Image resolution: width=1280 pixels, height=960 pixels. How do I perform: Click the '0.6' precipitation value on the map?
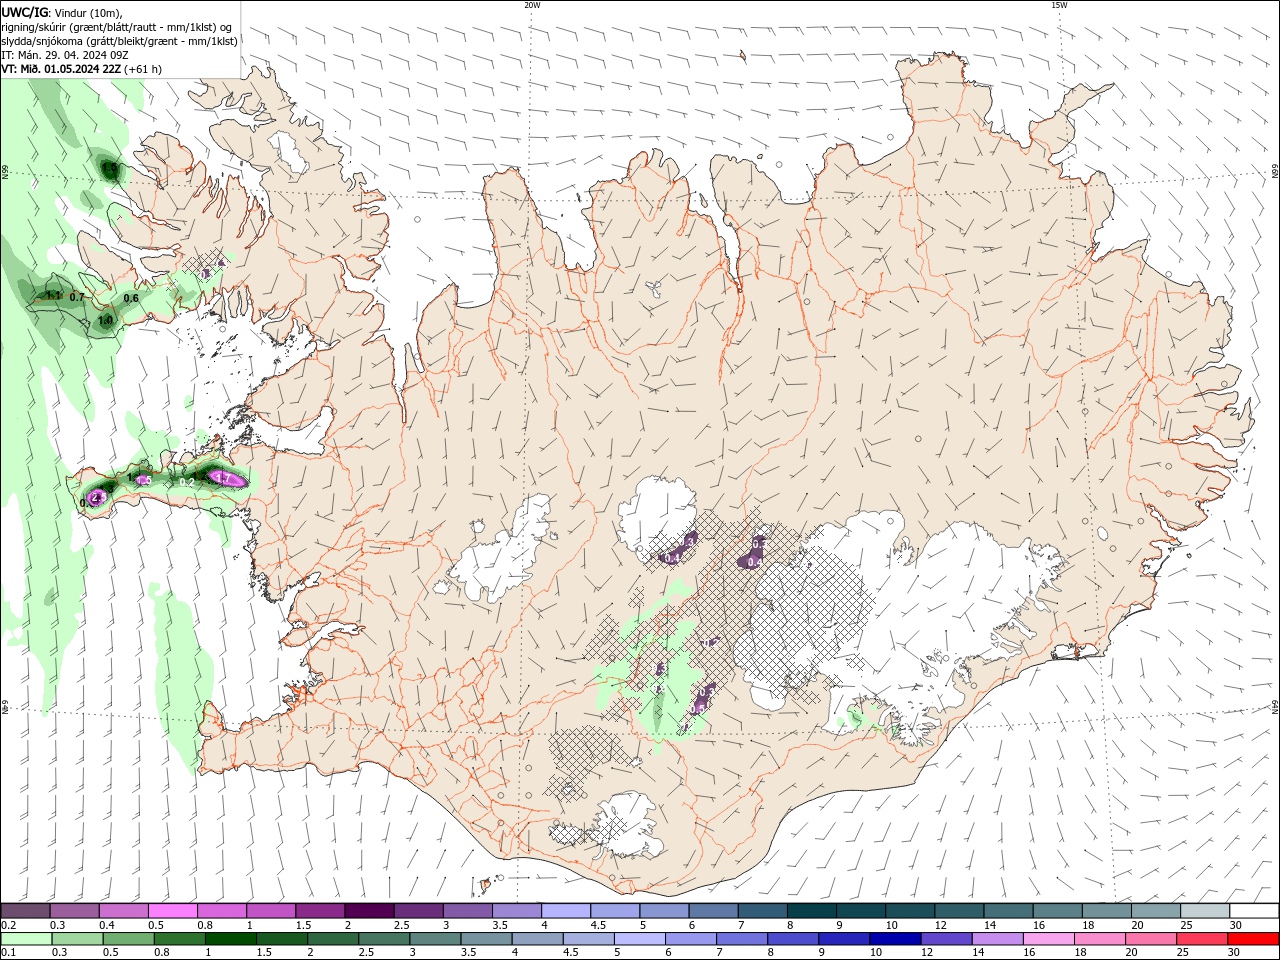pos(131,298)
